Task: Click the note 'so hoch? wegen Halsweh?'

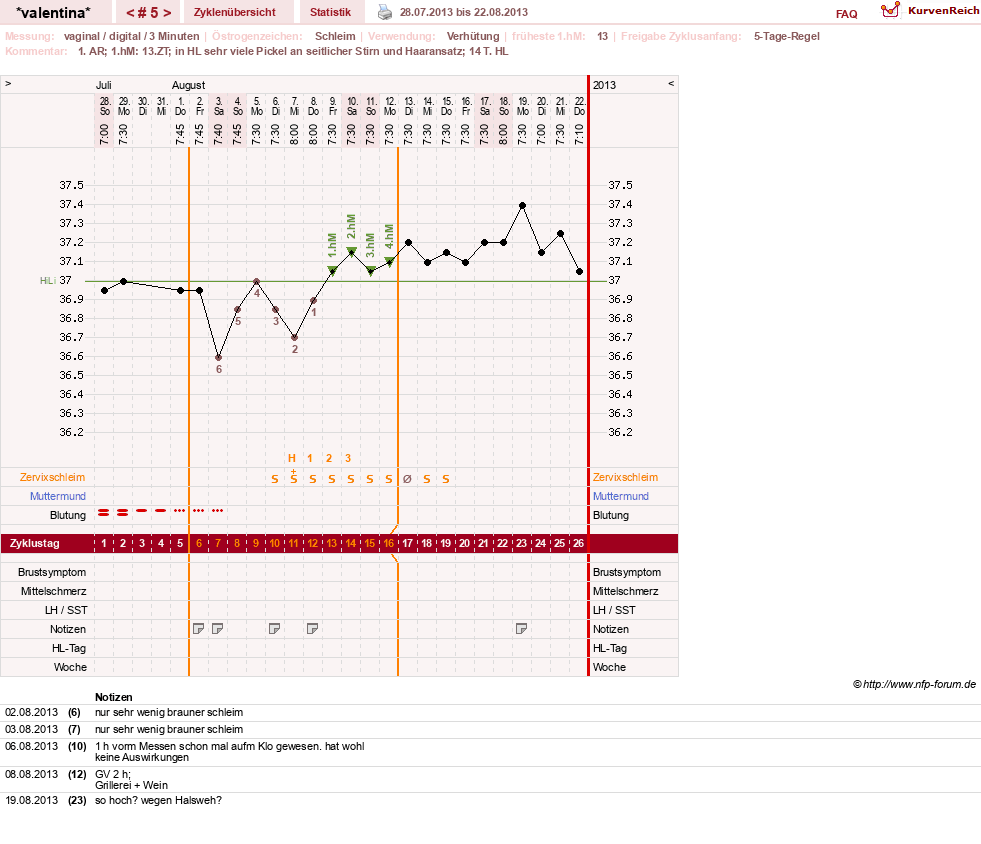Action: [158, 800]
